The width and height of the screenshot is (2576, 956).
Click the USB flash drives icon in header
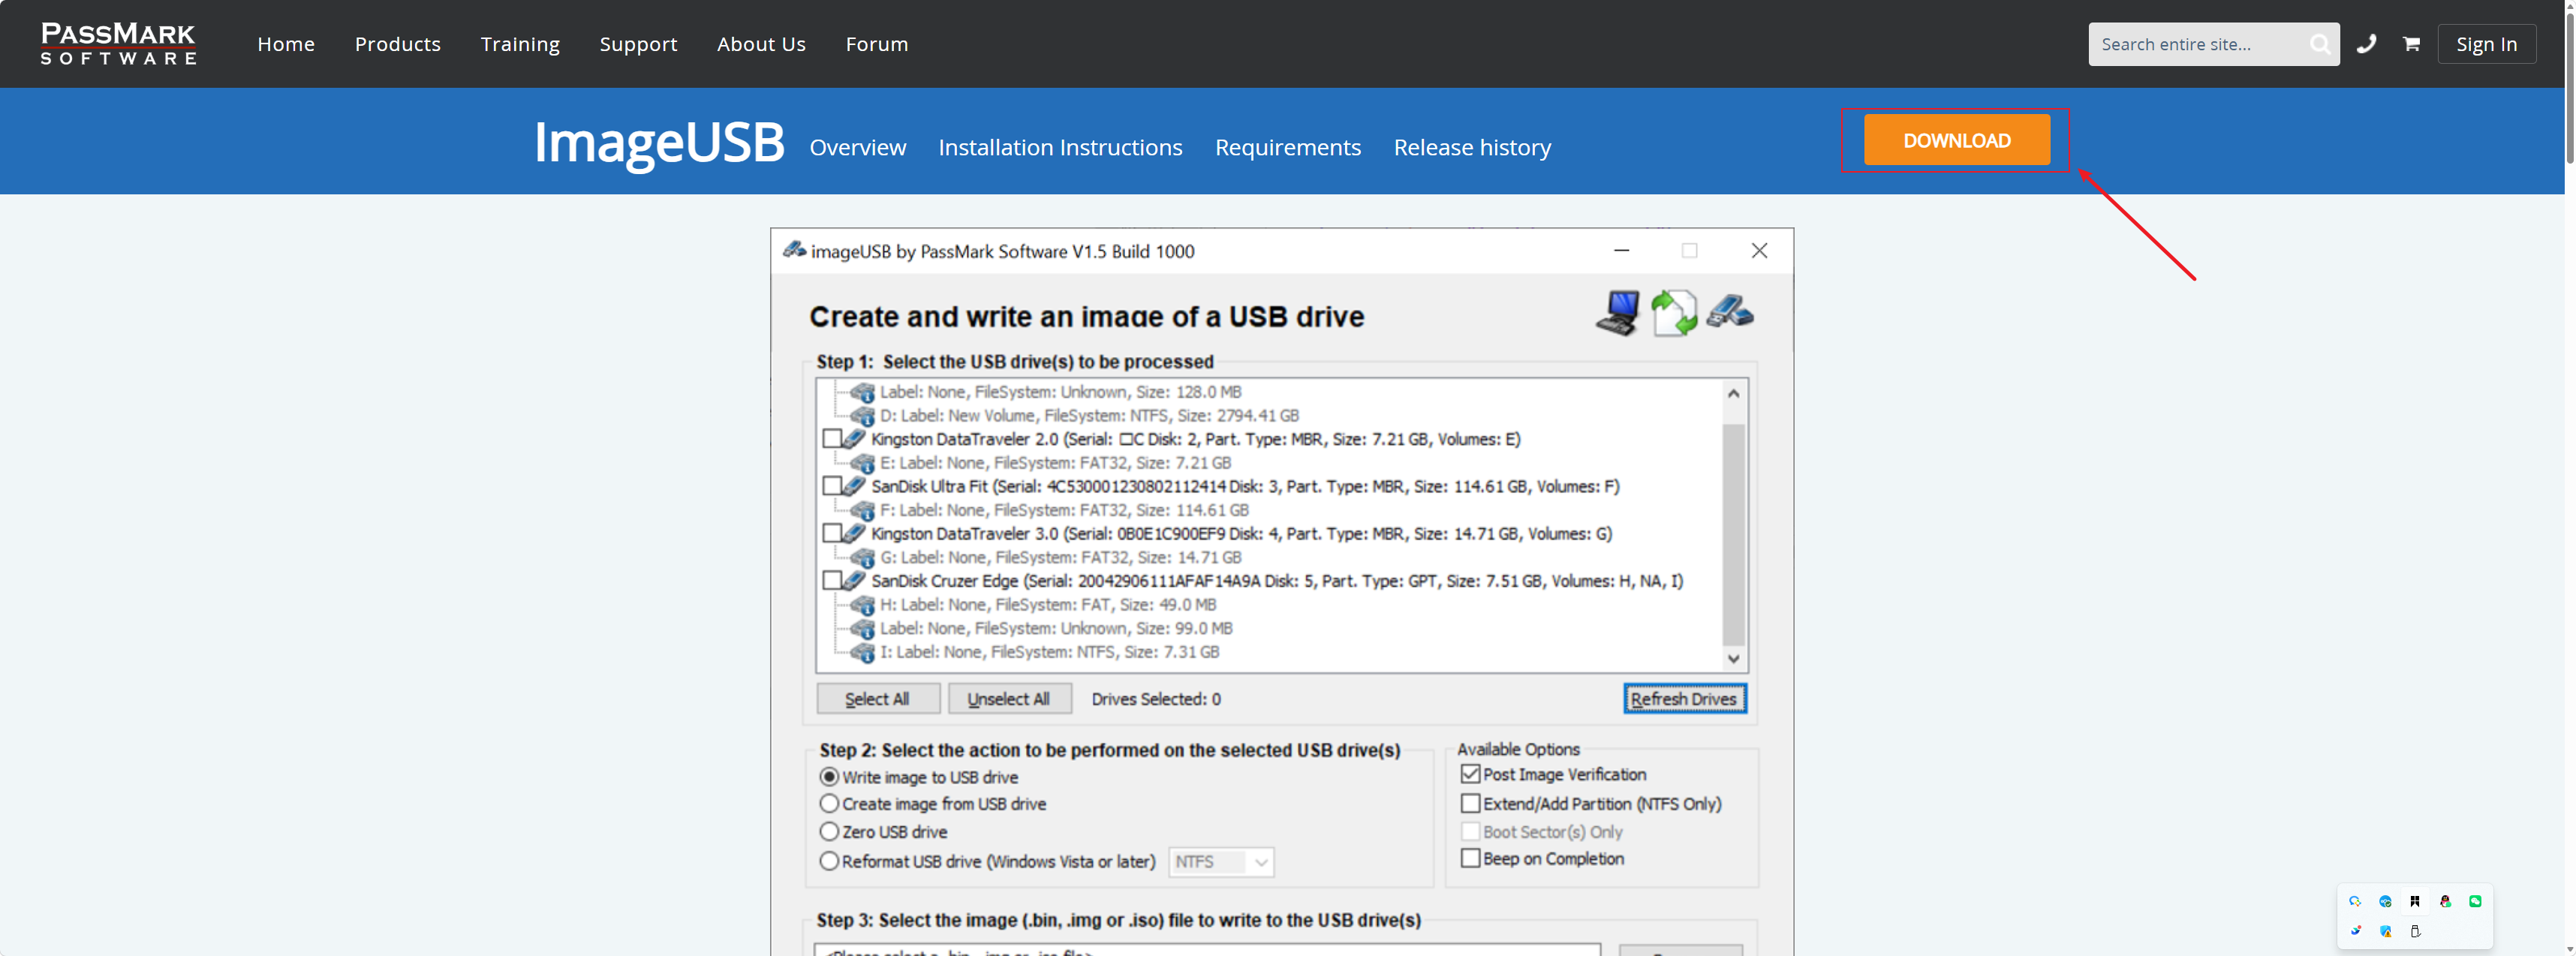tap(1730, 311)
